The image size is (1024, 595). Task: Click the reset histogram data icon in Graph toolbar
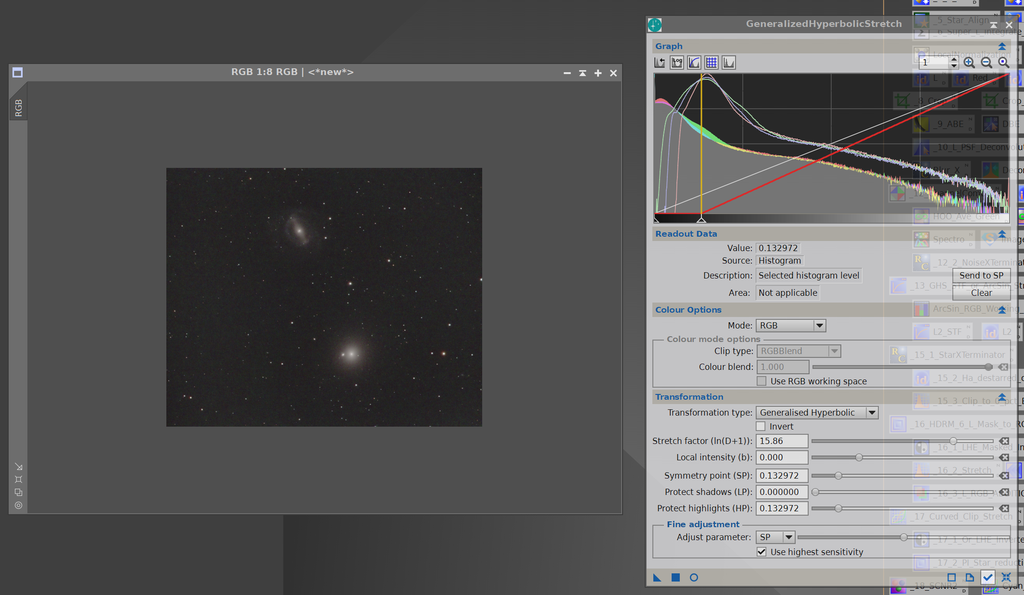[x=660, y=63]
